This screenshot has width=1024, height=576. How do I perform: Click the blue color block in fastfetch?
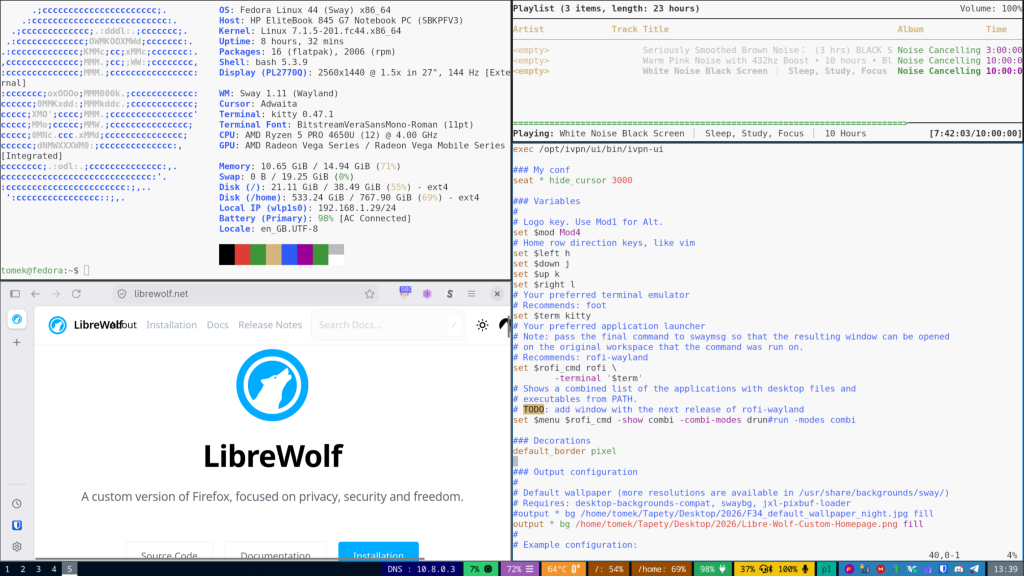coord(289,254)
